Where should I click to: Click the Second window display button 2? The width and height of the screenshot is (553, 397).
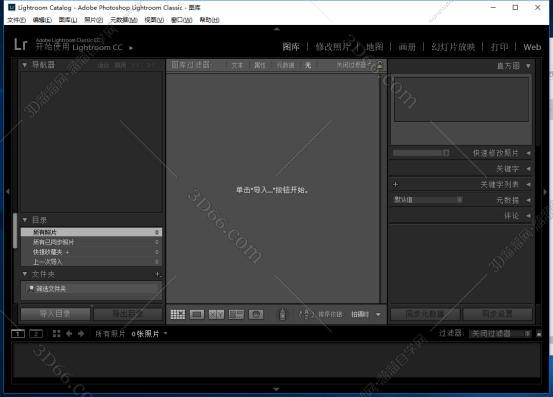(x=36, y=334)
